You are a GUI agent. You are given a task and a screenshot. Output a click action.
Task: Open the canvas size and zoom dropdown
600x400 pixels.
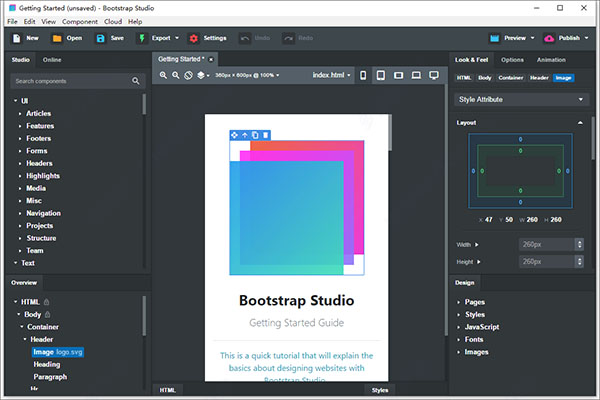pyautogui.click(x=247, y=75)
